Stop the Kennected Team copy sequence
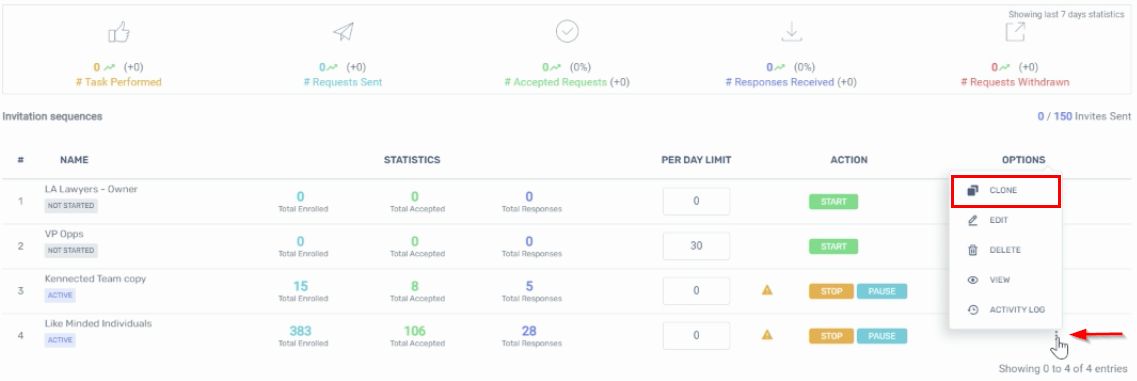The width and height of the screenshot is (1137, 381). (x=832, y=291)
